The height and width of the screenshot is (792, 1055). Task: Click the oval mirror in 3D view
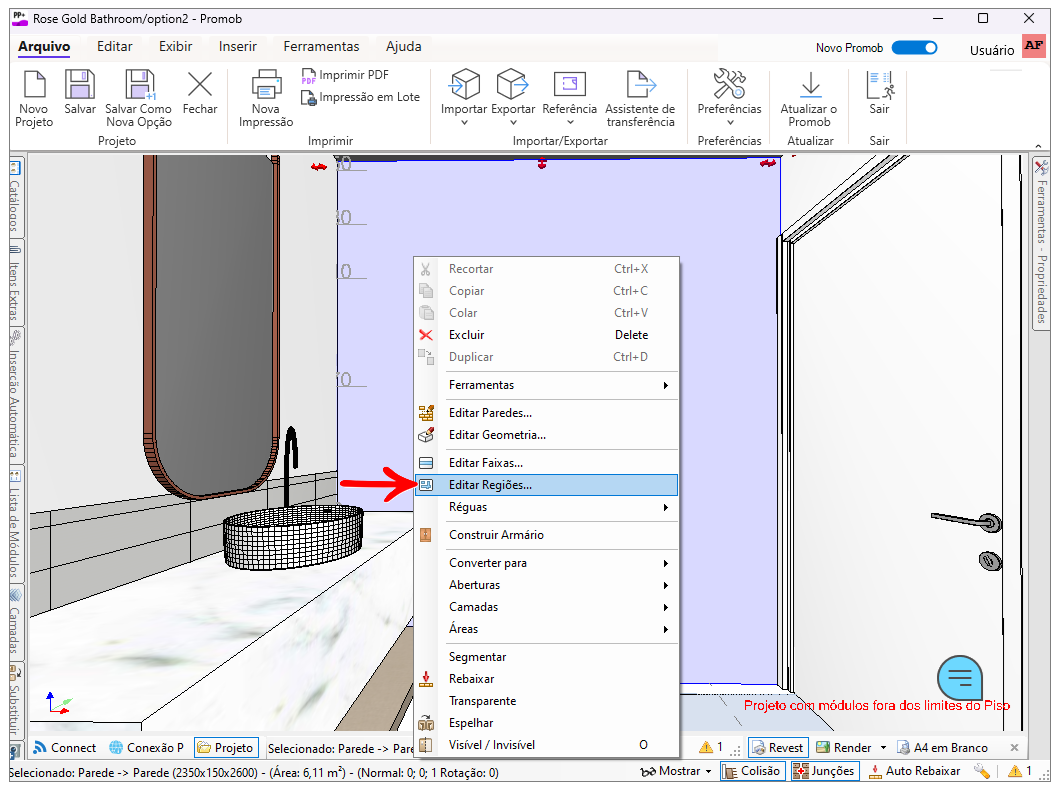click(211, 326)
